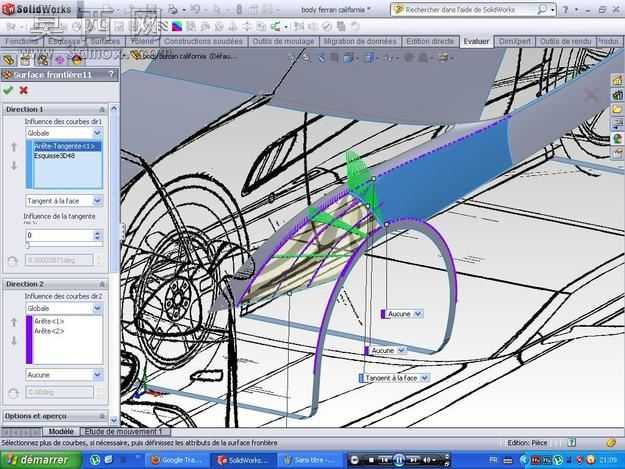
Task: Open lower 'Aucune' callout dropdown in viewport
Action: pyautogui.click(x=402, y=350)
